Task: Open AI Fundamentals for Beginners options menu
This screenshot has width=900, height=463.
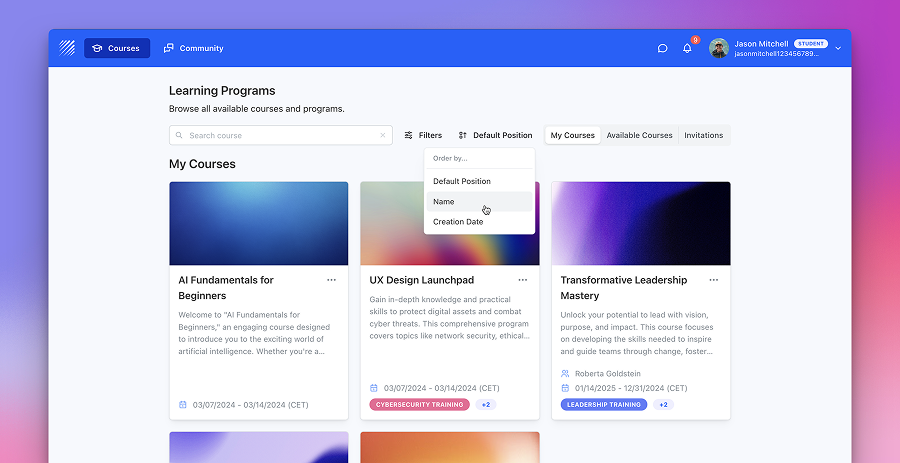Action: (331, 280)
